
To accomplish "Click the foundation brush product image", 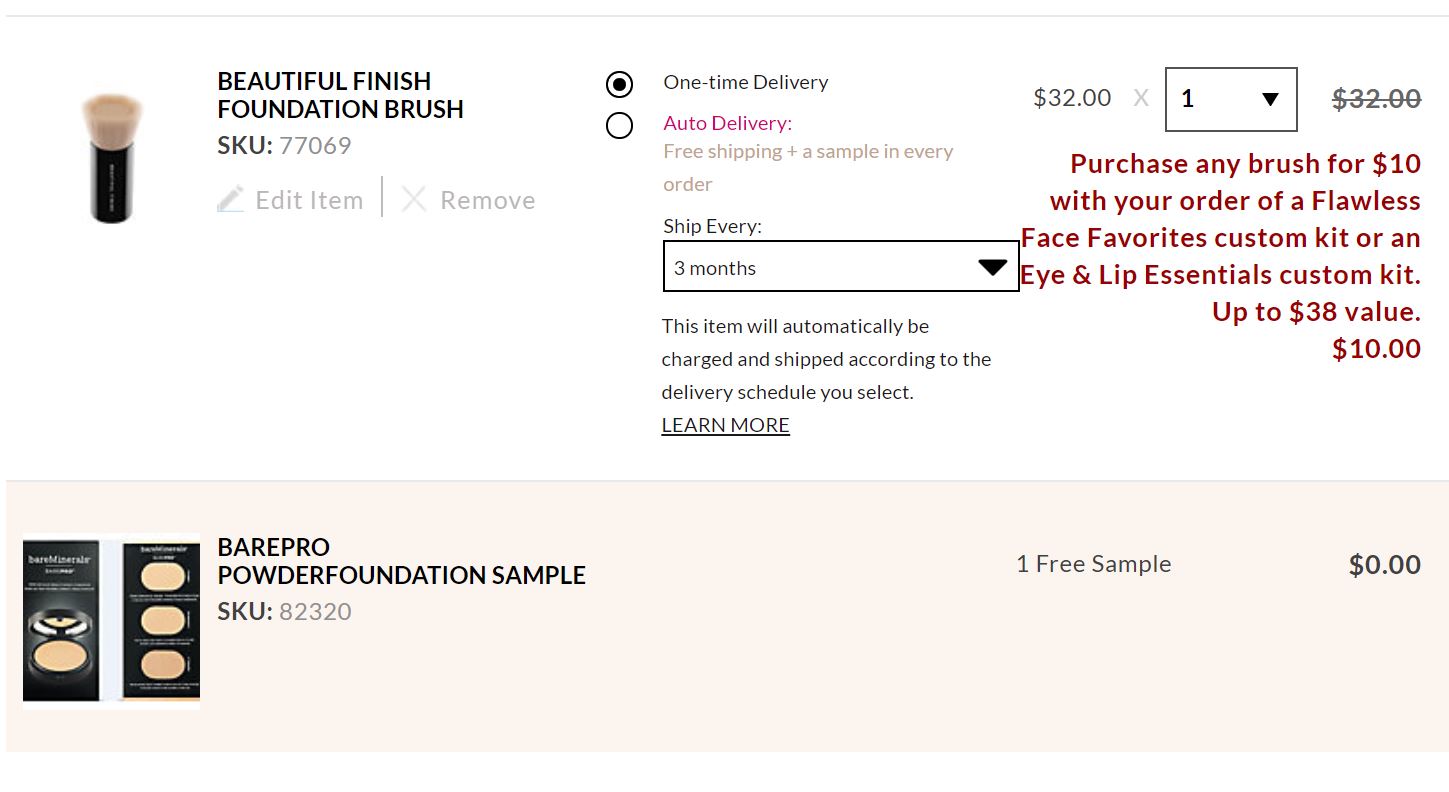I will [x=112, y=157].
